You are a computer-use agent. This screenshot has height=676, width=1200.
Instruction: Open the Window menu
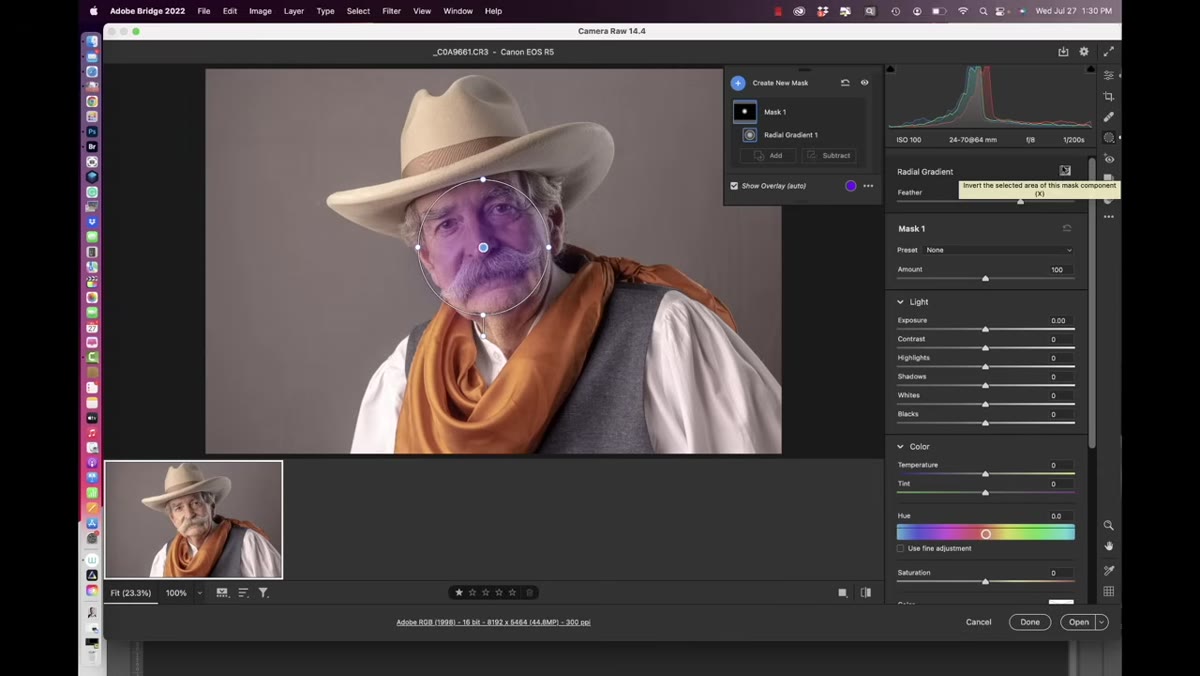pyautogui.click(x=458, y=11)
